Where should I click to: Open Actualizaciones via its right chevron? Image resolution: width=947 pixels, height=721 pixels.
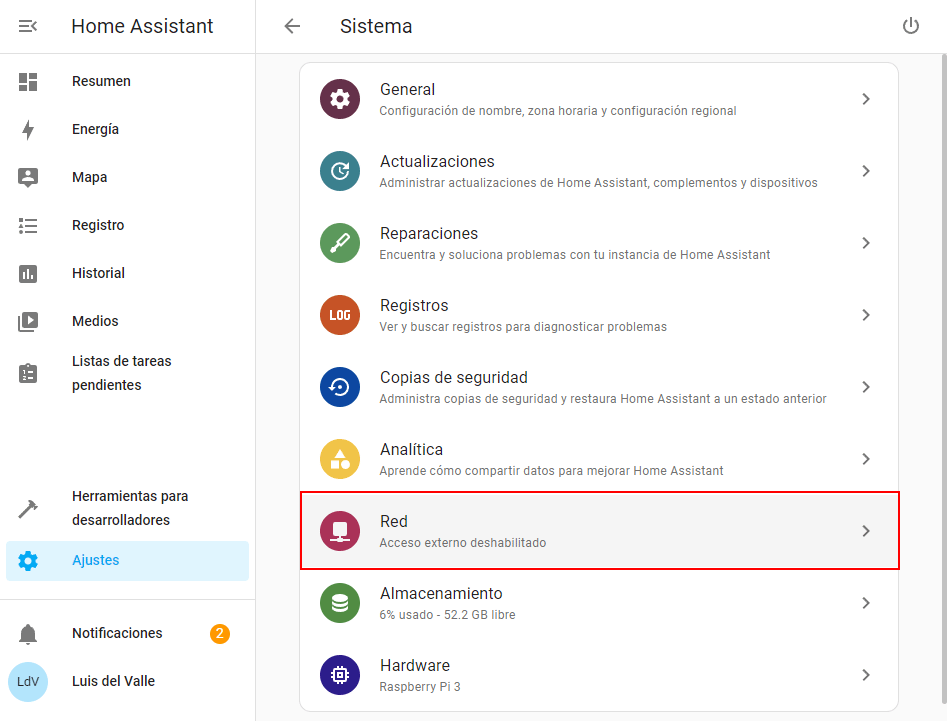866,171
